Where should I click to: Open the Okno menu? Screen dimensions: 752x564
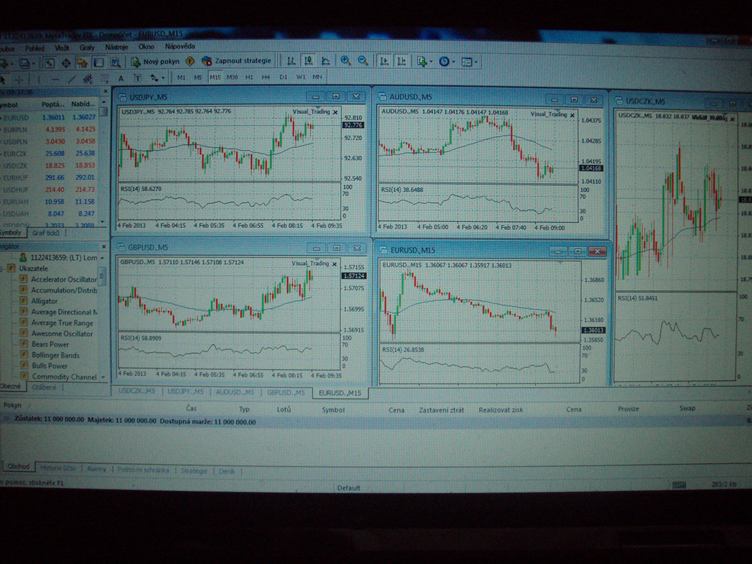[x=146, y=47]
